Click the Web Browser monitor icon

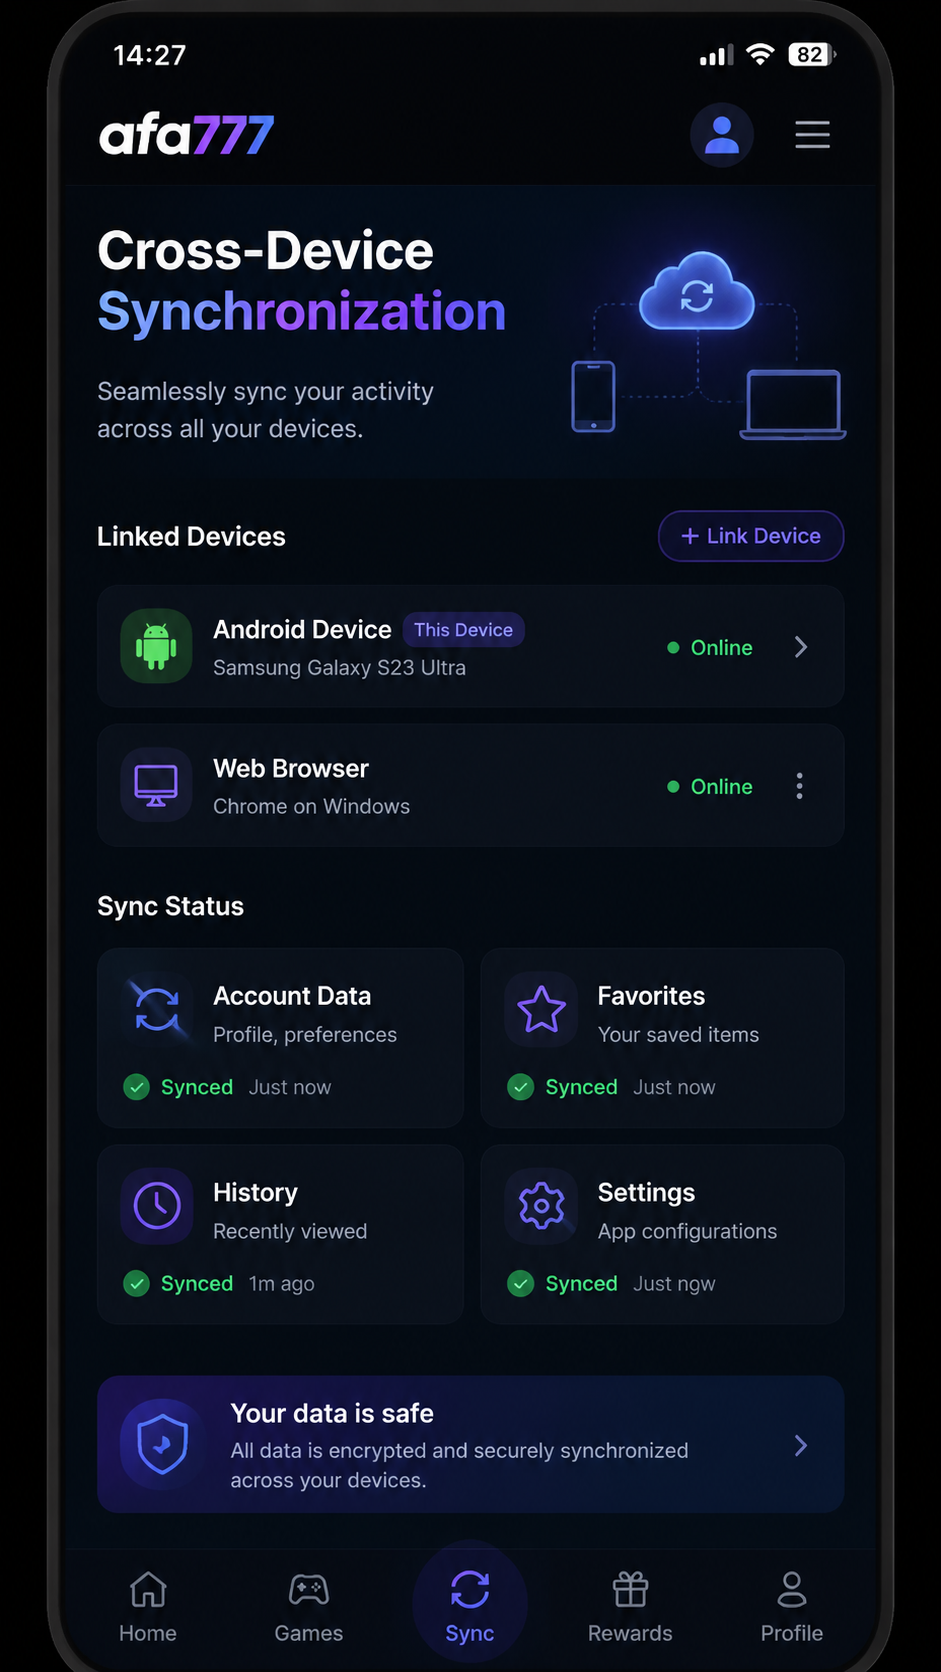tap(156, 785)
